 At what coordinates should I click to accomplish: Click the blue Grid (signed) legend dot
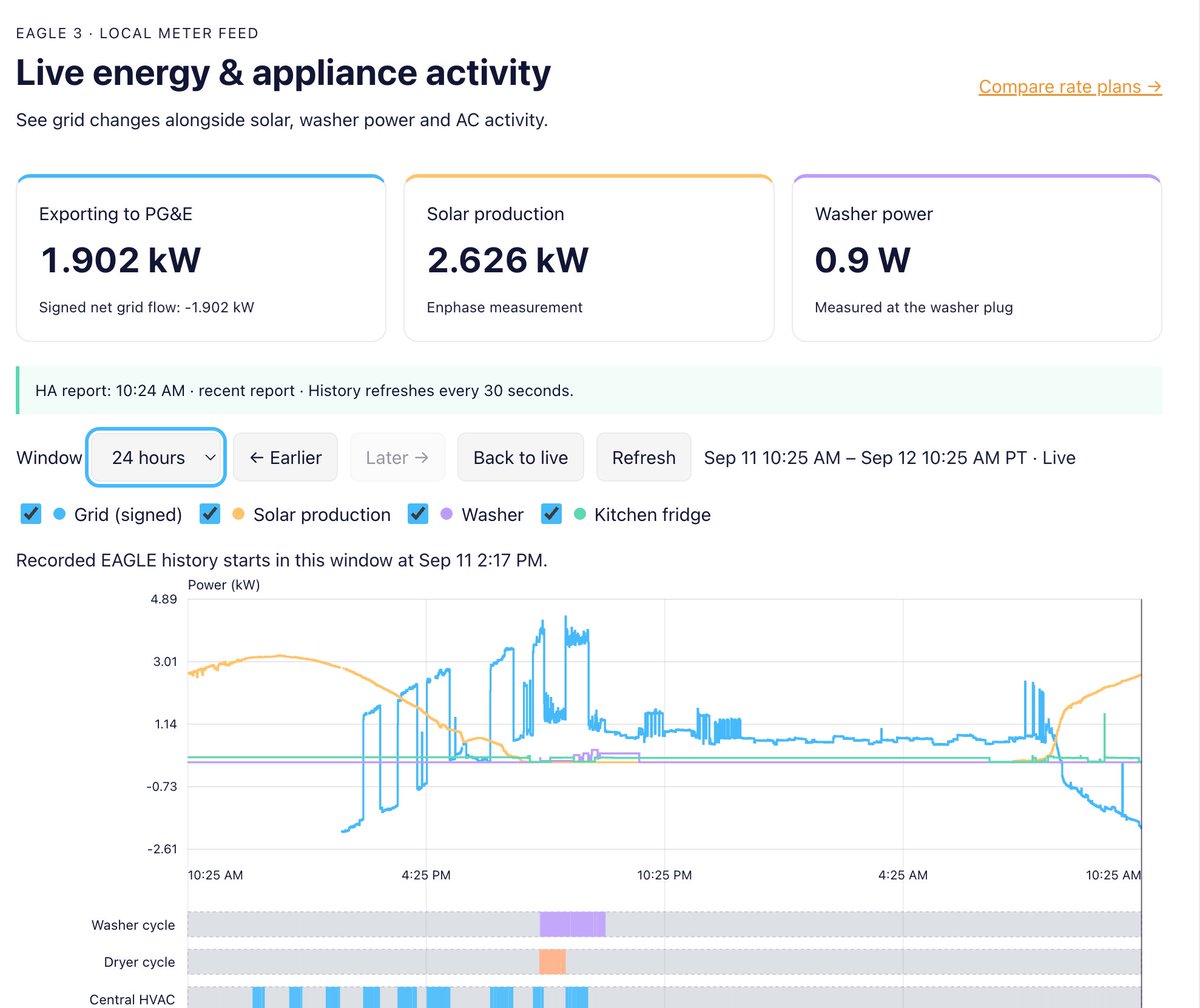(59, 514)
